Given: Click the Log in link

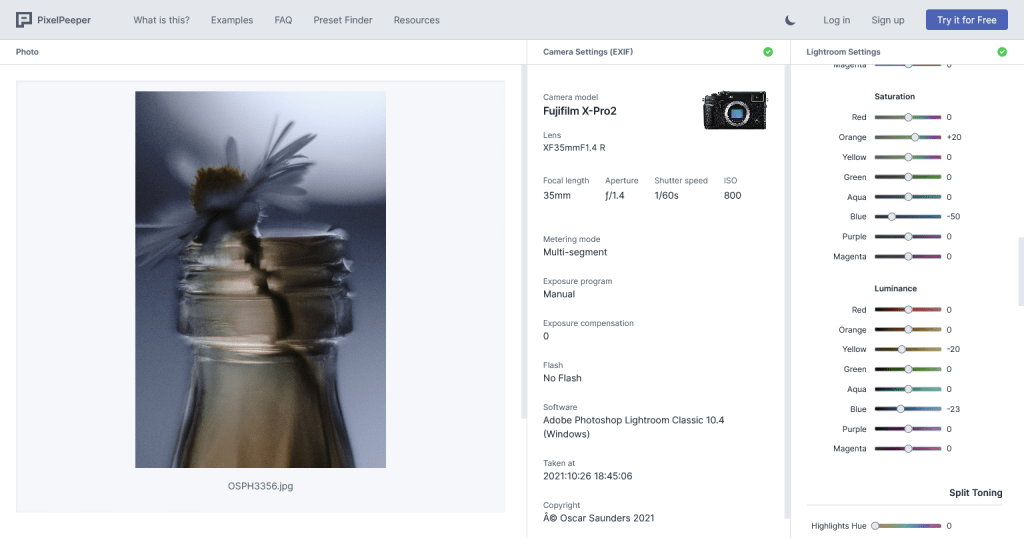Looking at the screenshot, I should point(836,20).
